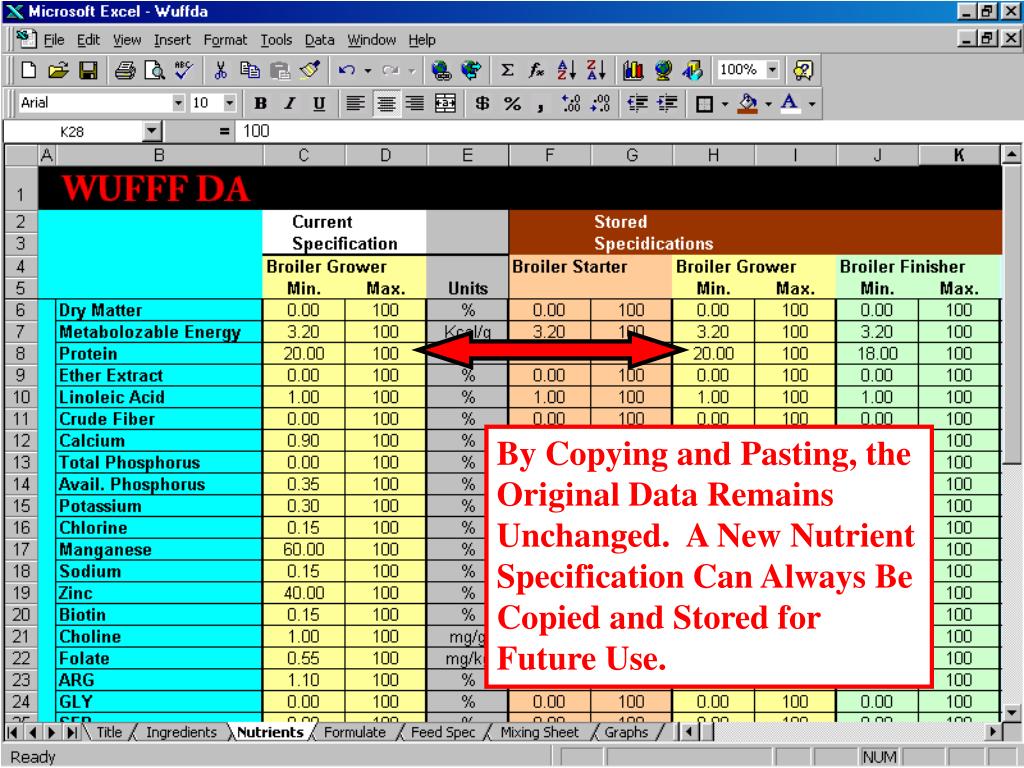The width and height of the screenshot is (1024, 768).
Task: Copy selection using Copy icon
Action: coord(250,70)
